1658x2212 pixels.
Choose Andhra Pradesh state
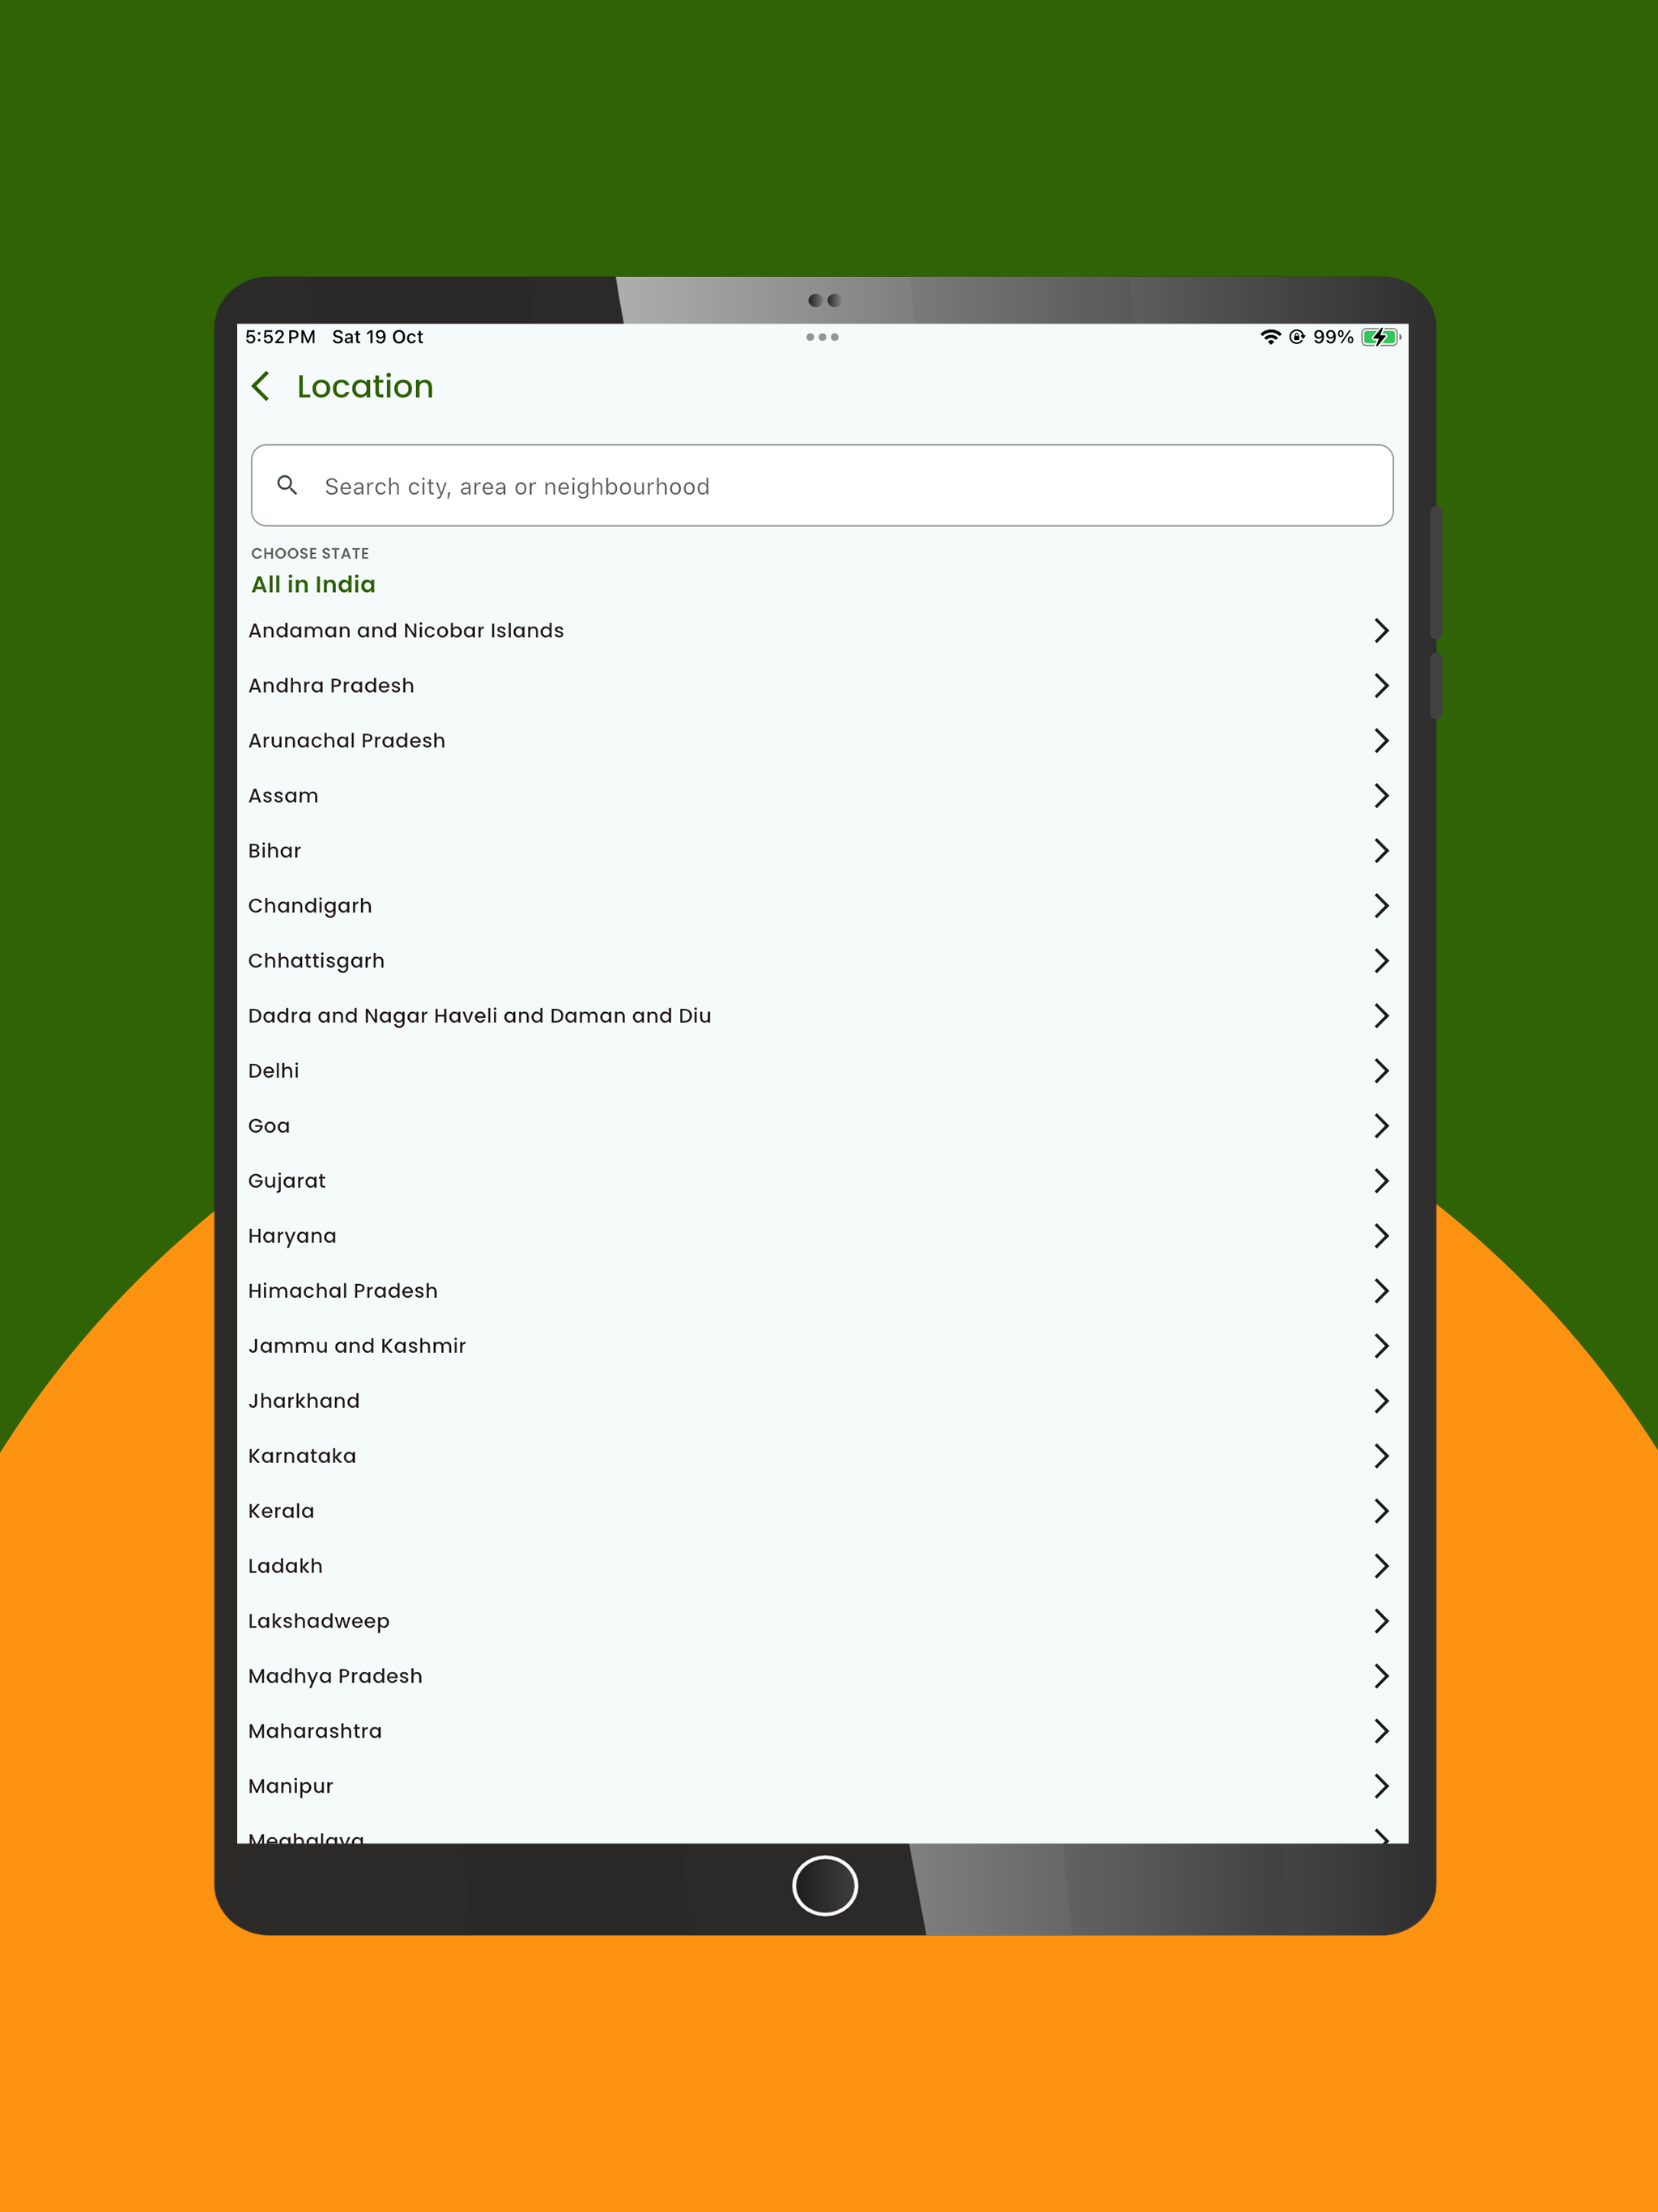click(331, 685)
